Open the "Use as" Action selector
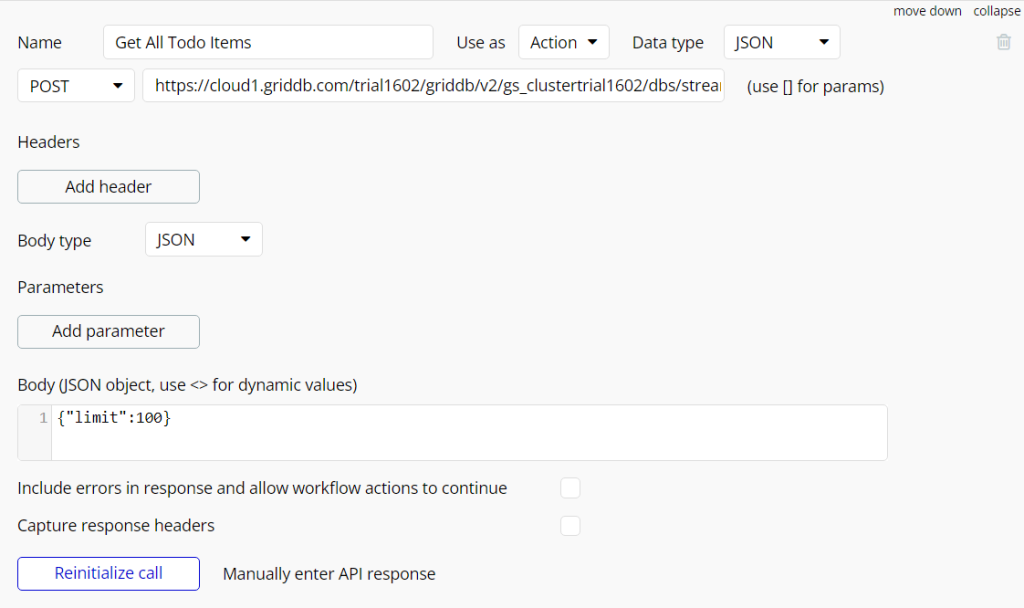 (x=562, y=42)
